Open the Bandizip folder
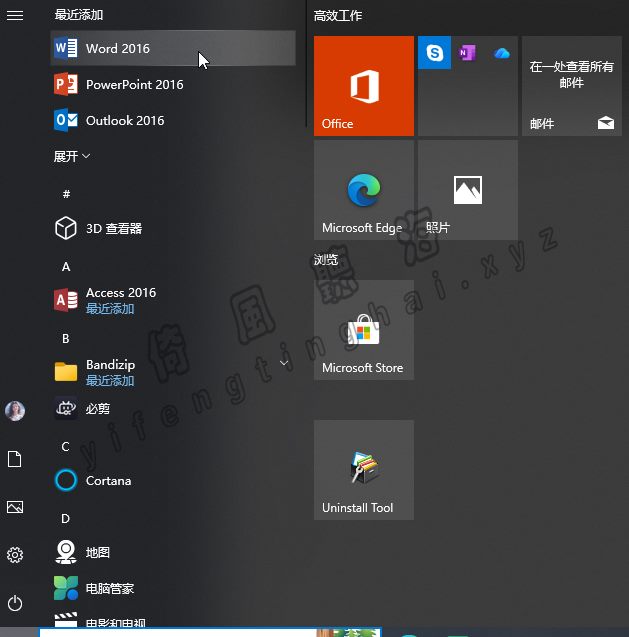This screenshot has width=629, height=637. click(x=173, y=372)
